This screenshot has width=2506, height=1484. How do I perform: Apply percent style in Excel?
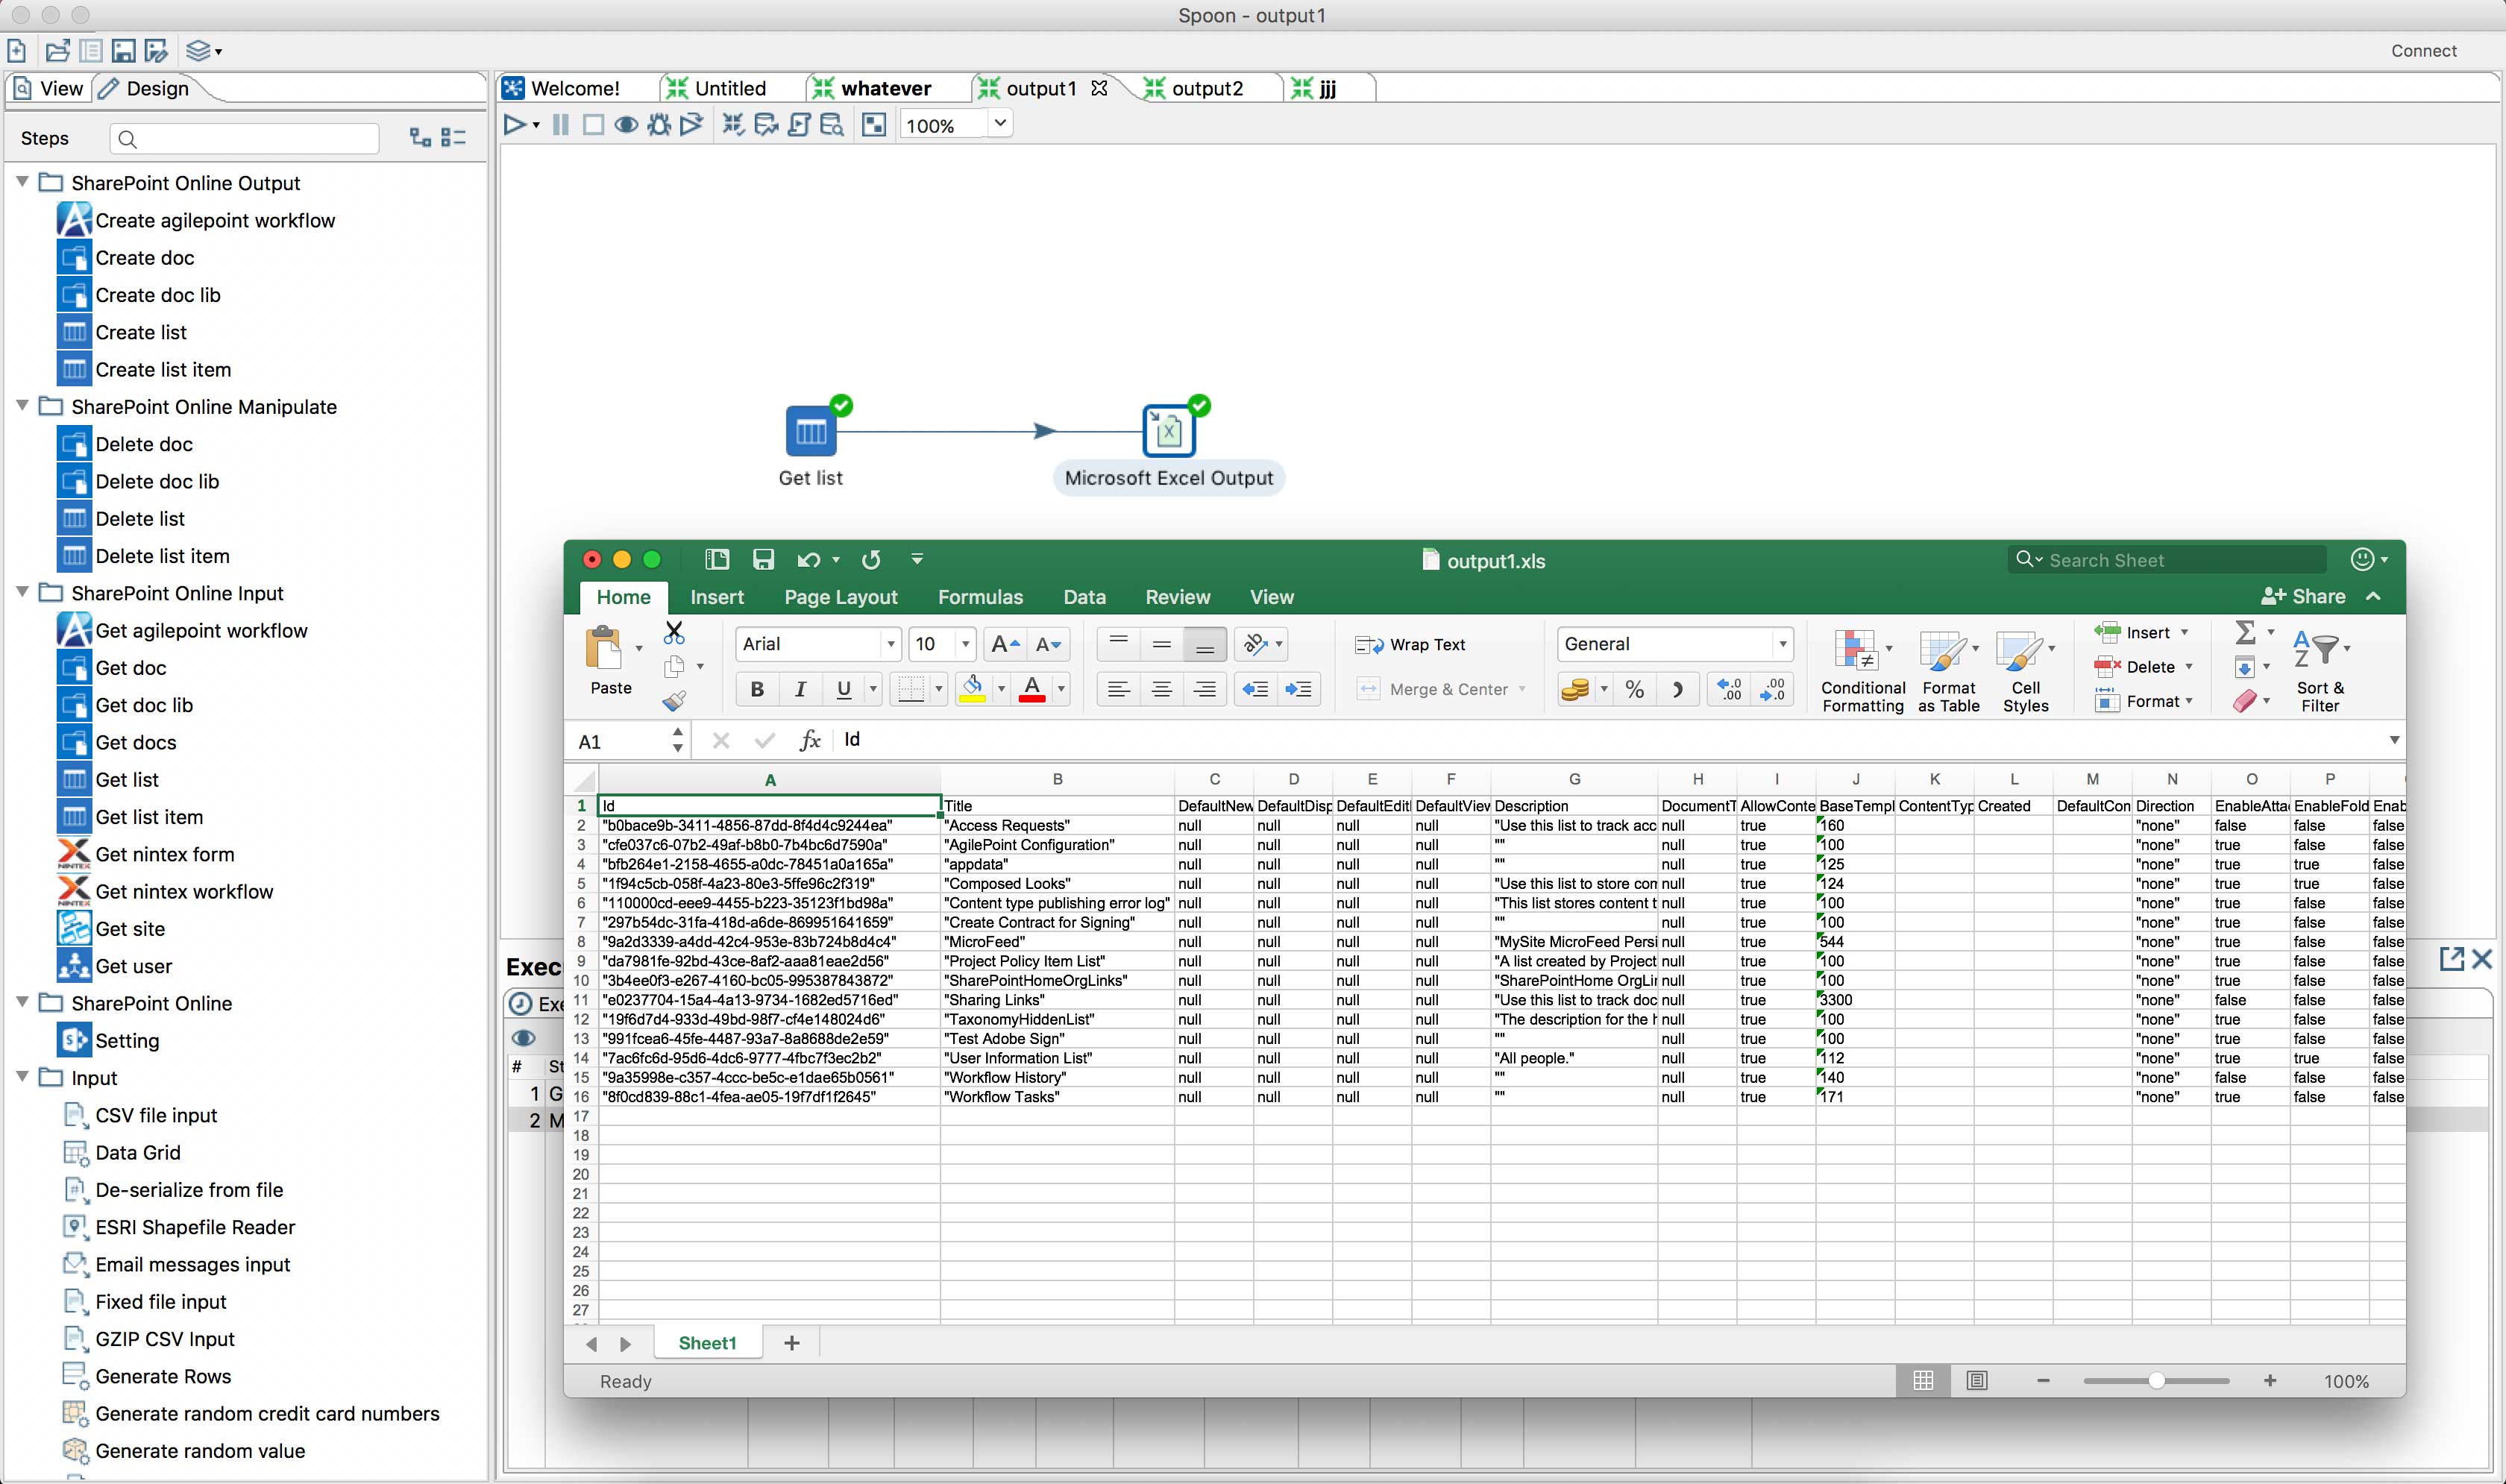1635,689
